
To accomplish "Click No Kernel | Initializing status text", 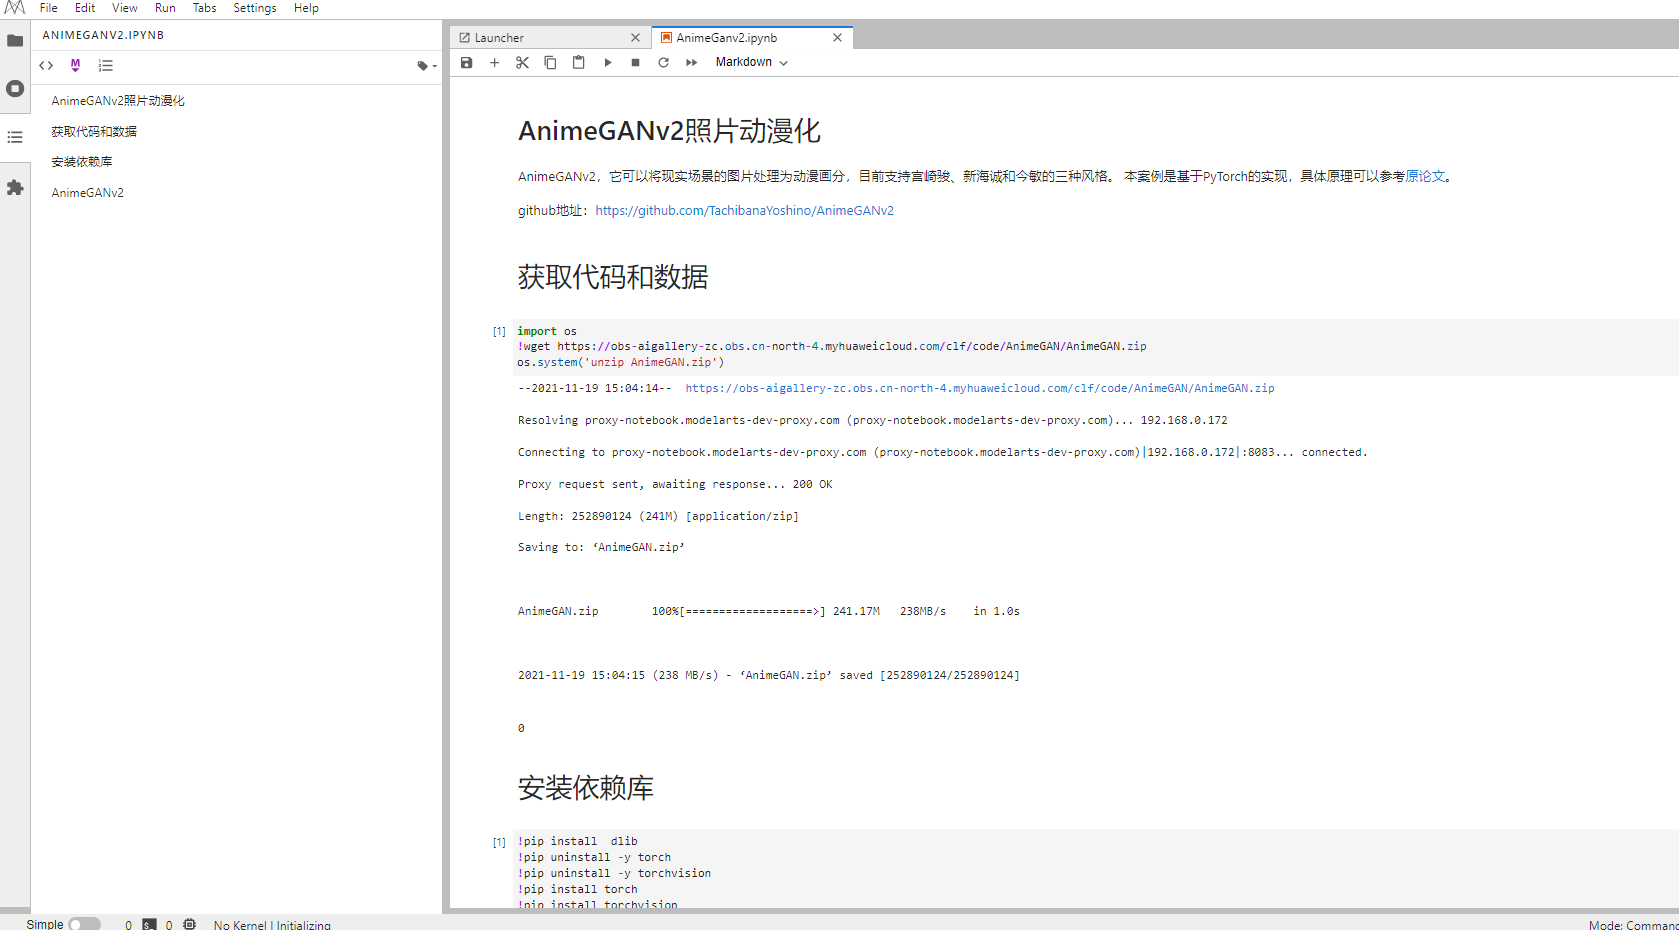I will [272, 925].
